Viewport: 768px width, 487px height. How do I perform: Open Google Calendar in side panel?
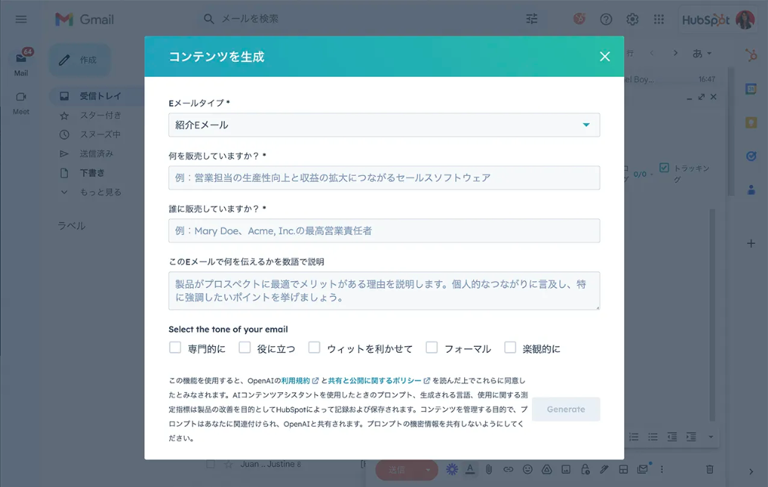(751, 89)
